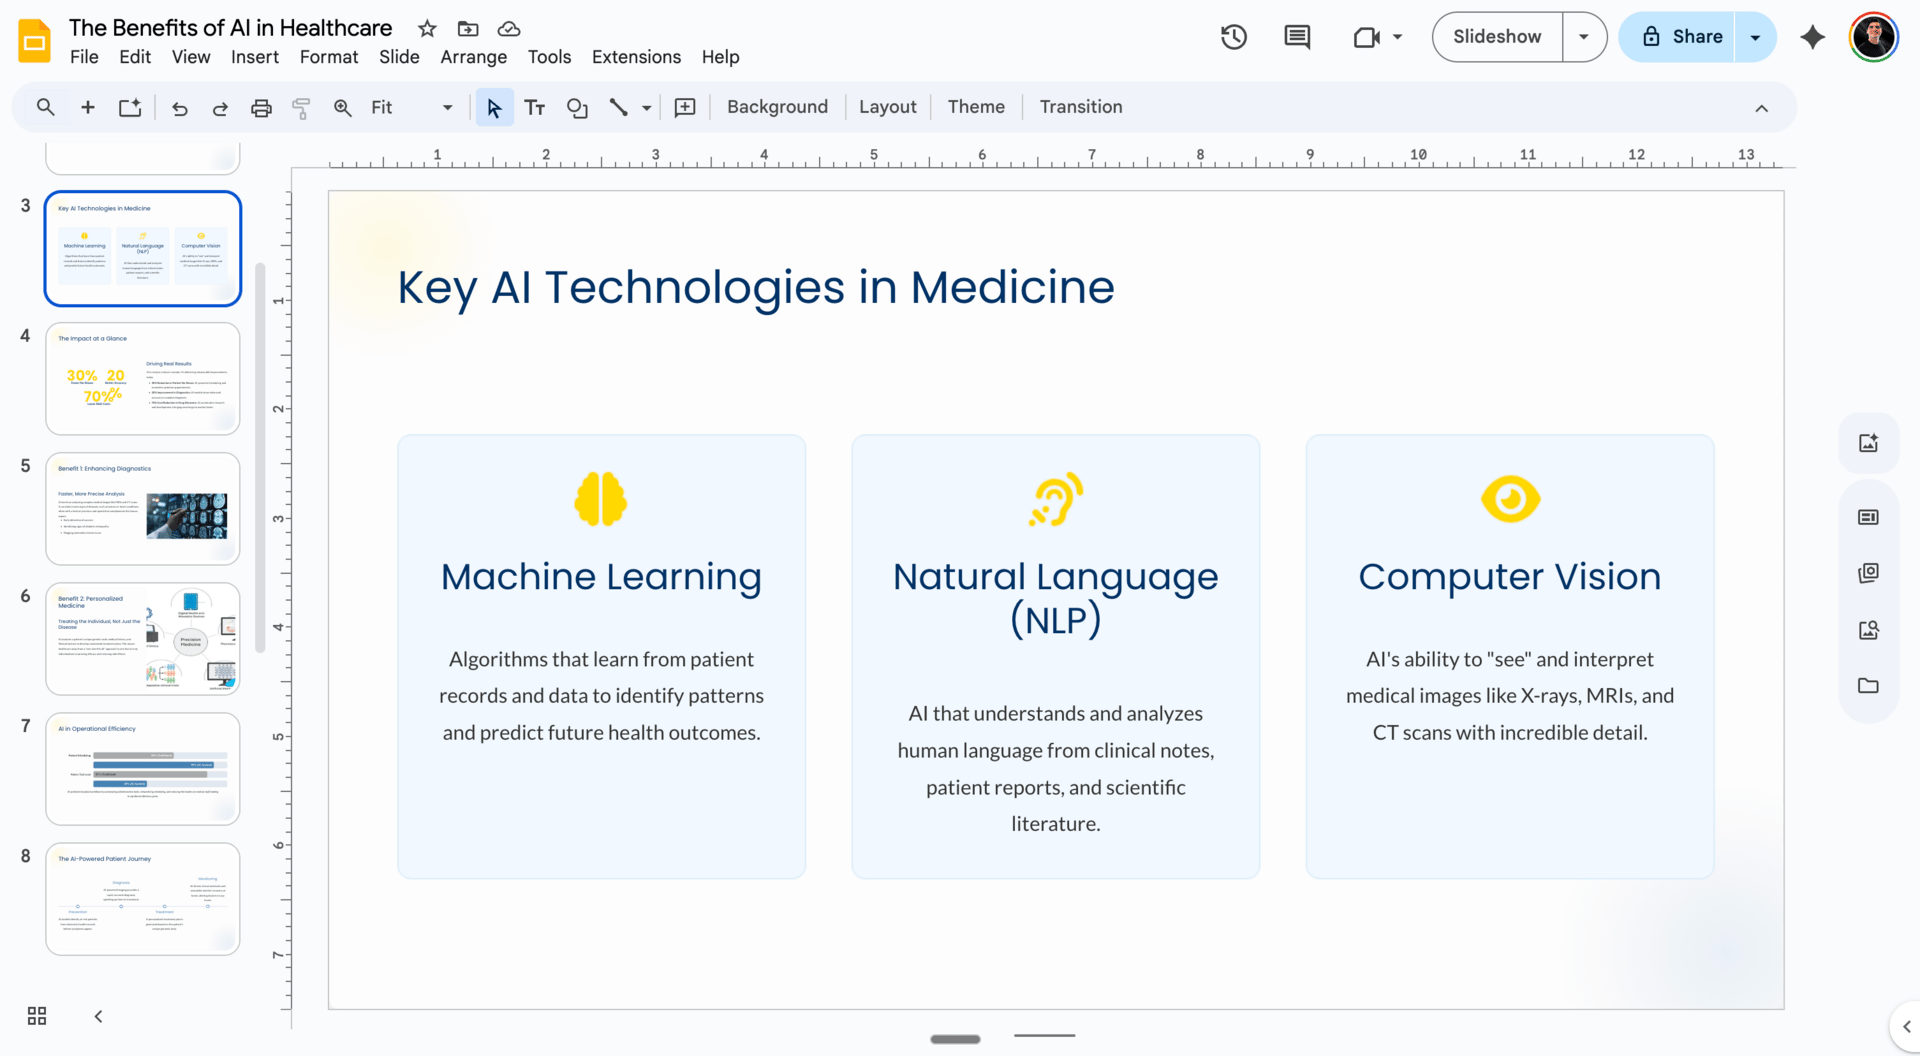Show the side panel chevron
Viewport: 1920px width, 1056px height.
point(1906,1027)
